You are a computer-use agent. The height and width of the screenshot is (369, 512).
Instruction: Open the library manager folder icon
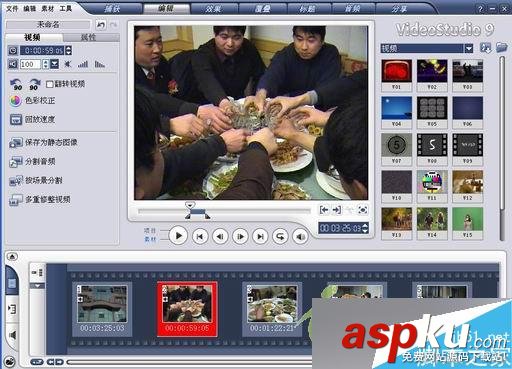click(x=501, y=48)
